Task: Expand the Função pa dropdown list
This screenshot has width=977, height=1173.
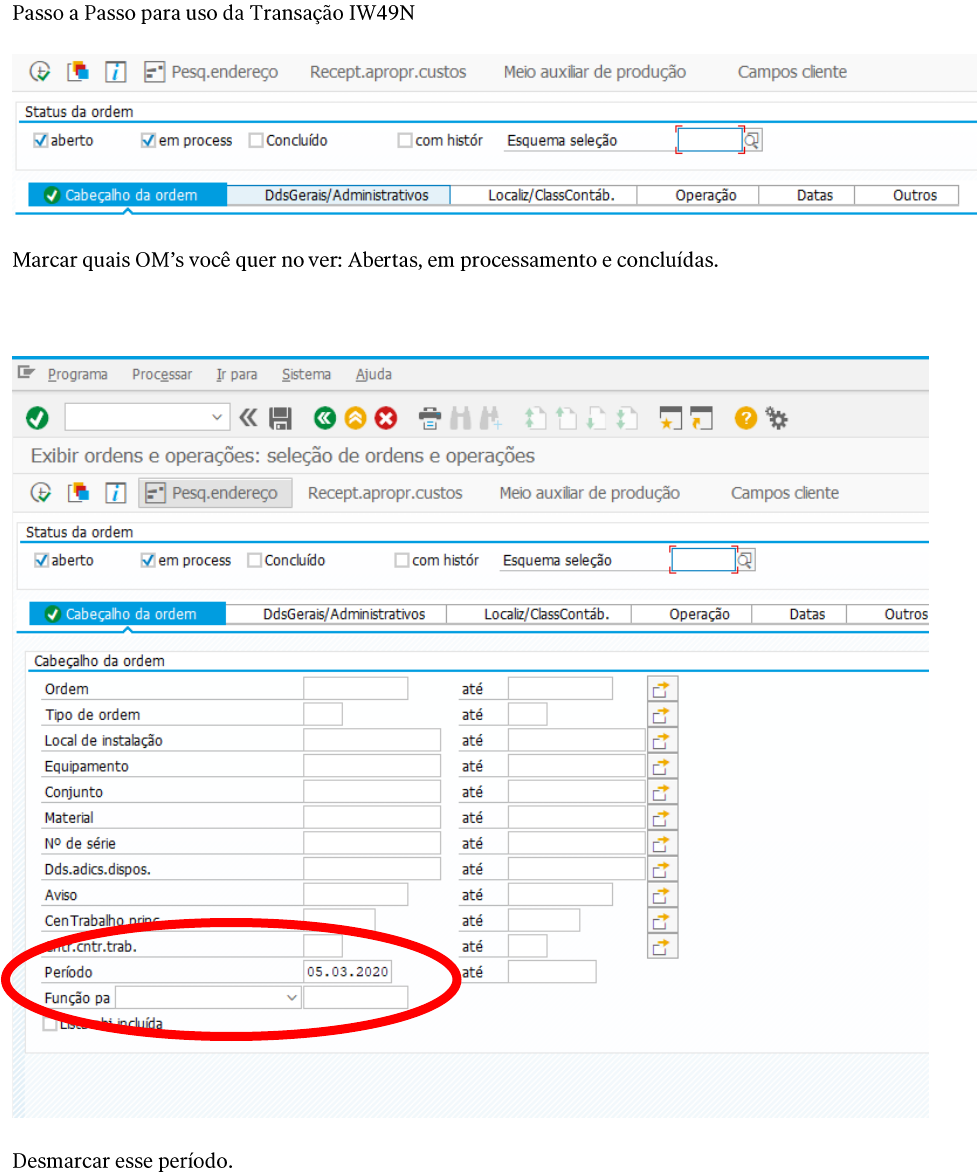Action: (x=292, y=998)
